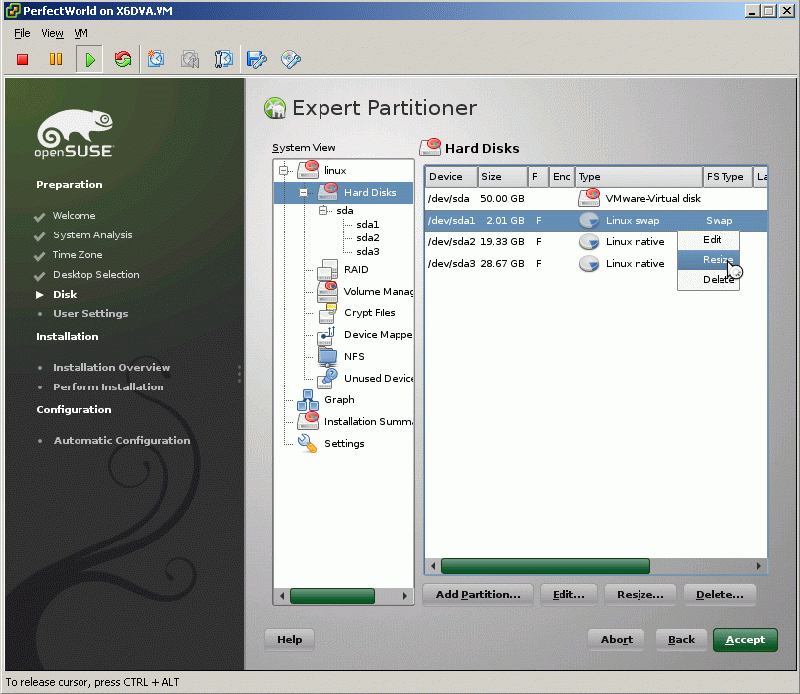Click the Resize... button below table
The image size is (800, 694).
[x=640, y=595]
